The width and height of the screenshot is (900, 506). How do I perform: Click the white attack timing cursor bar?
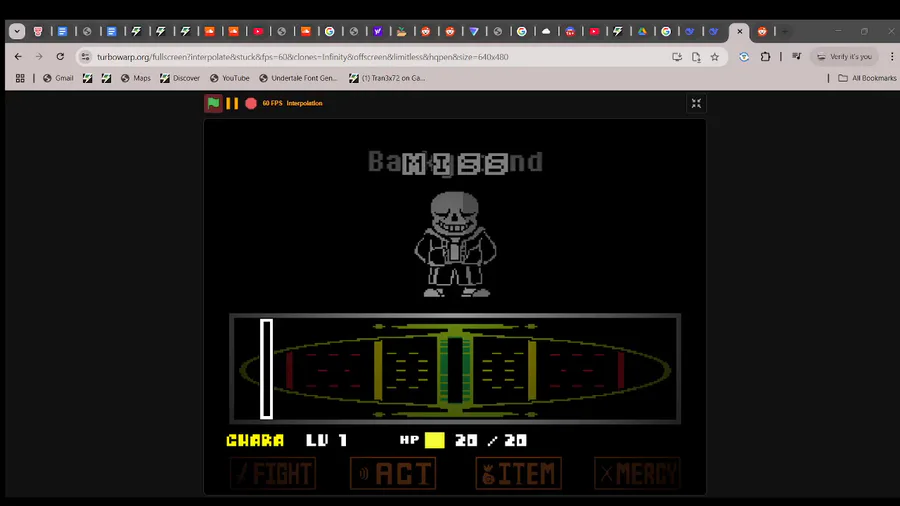point(266,369)
